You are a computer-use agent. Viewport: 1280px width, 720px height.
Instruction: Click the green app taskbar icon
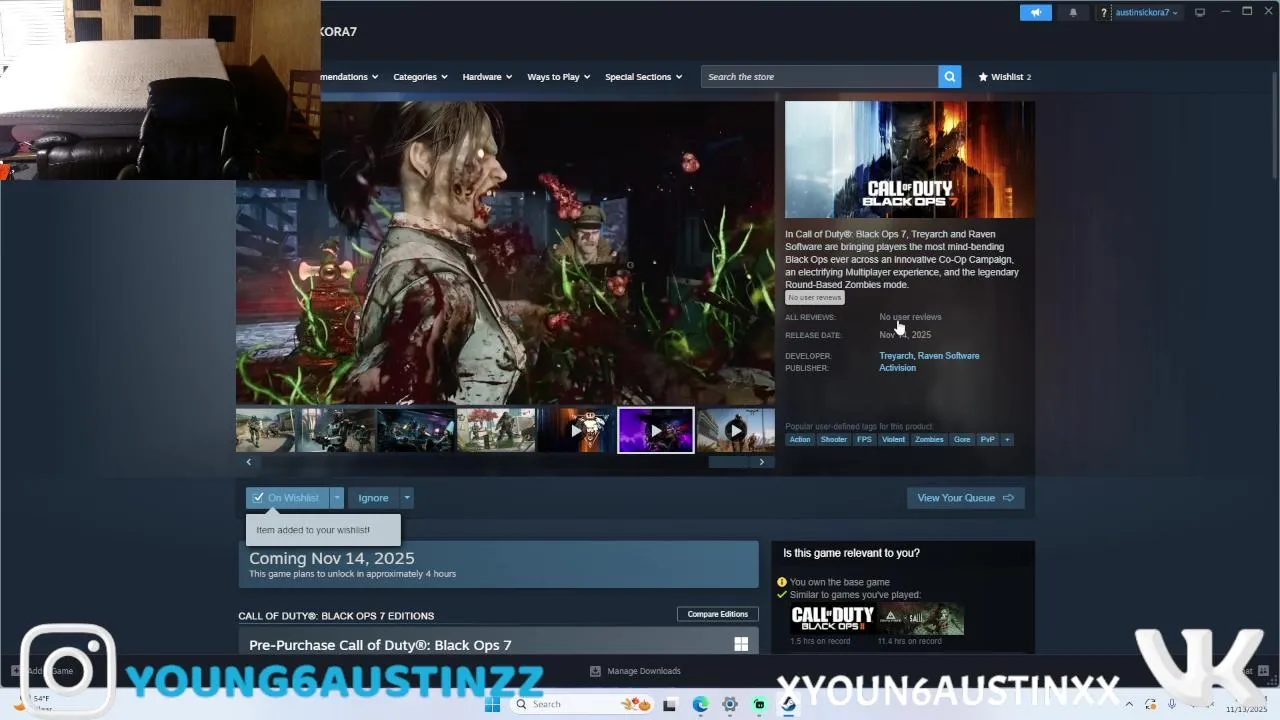760,705
